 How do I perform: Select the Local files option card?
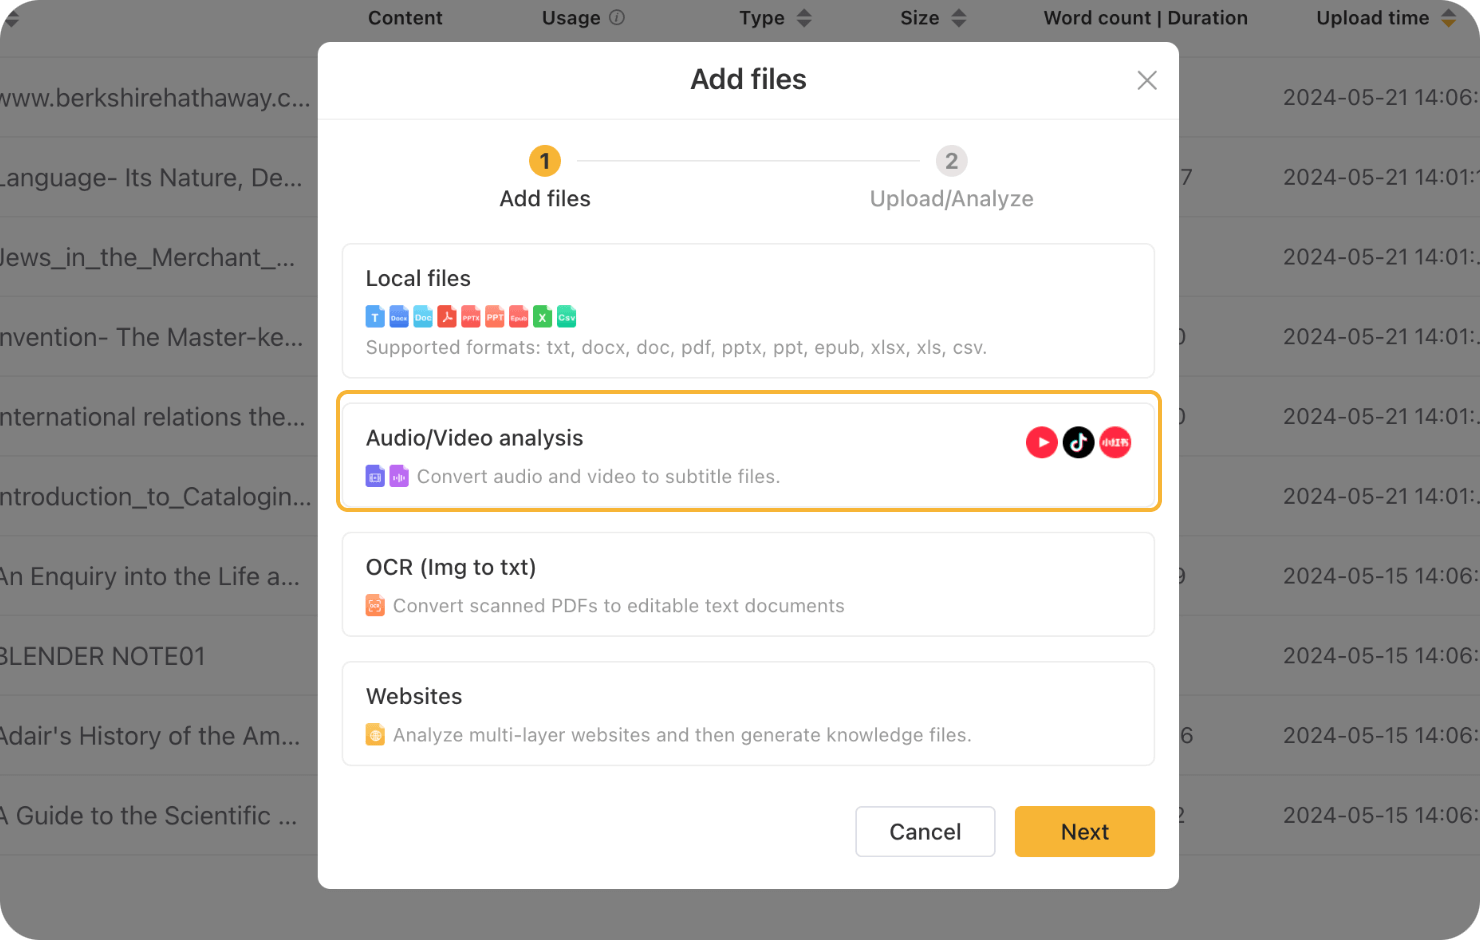[748, 311]
